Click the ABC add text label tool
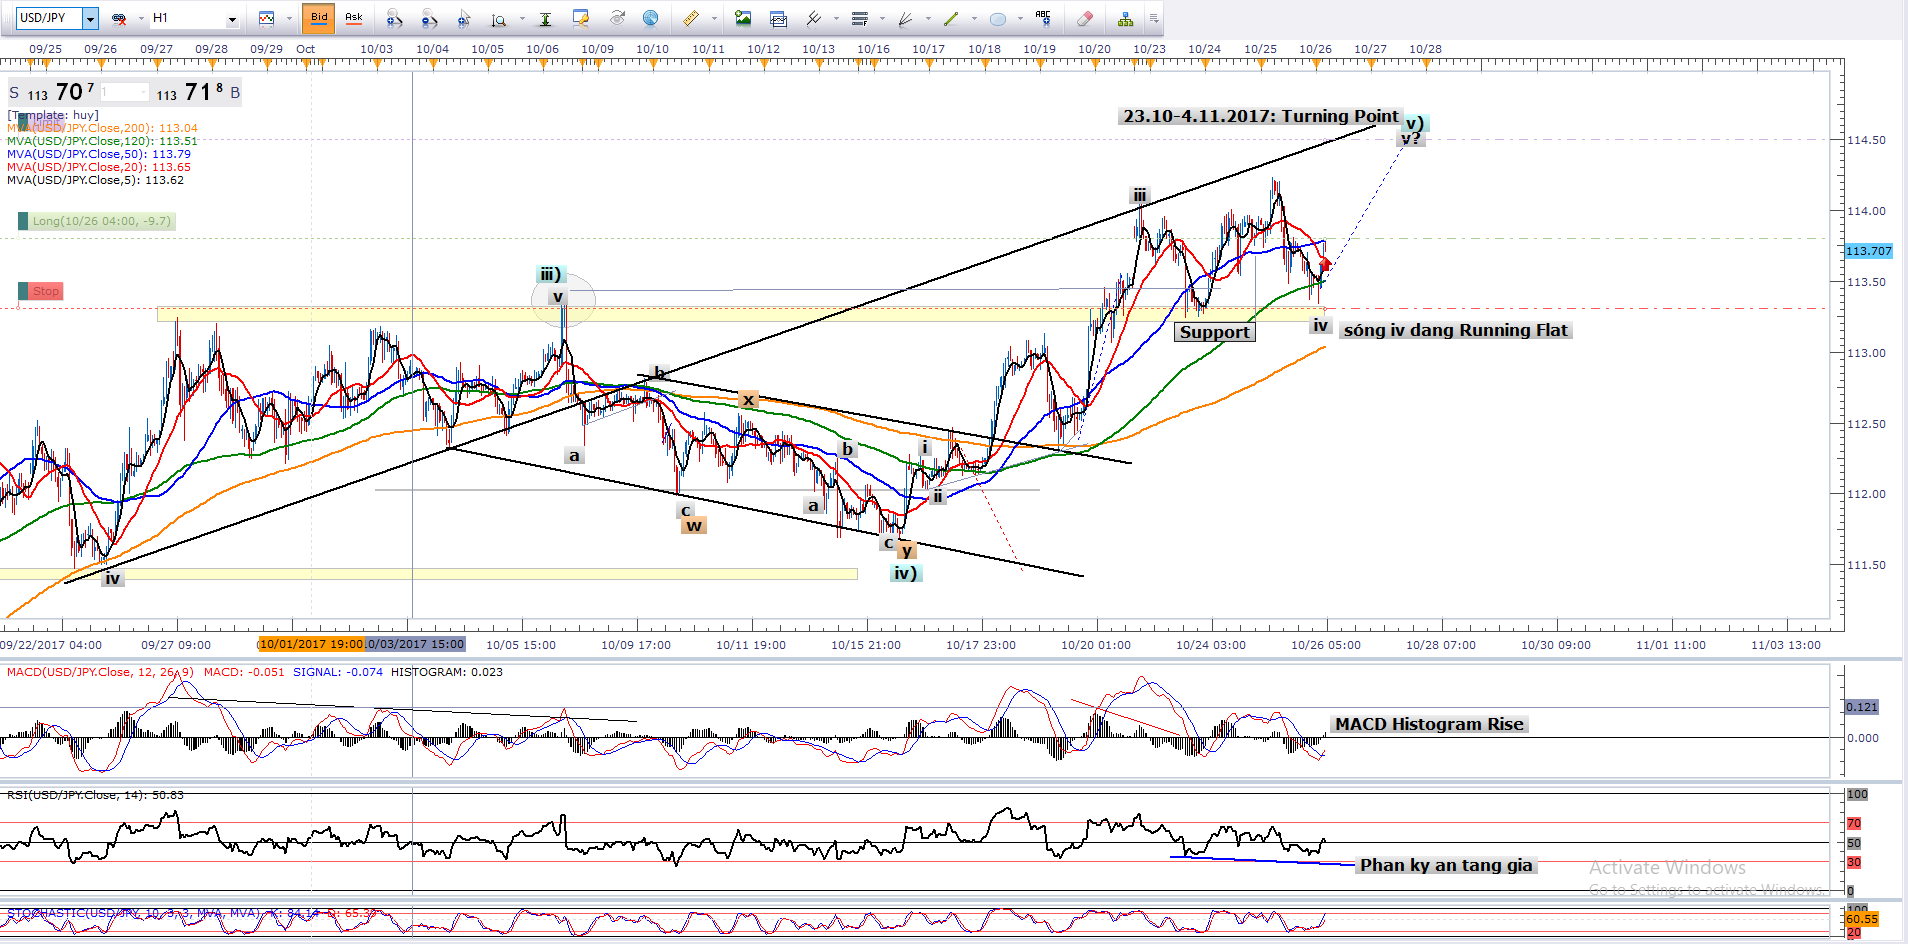The height and width of the screenshot is (944, 1908). (x=1043, y=18)
